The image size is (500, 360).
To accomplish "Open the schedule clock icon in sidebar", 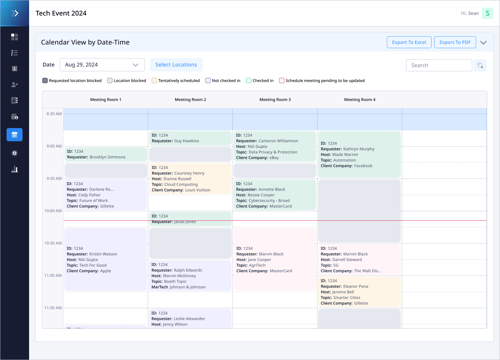I will tap(14, 117).
